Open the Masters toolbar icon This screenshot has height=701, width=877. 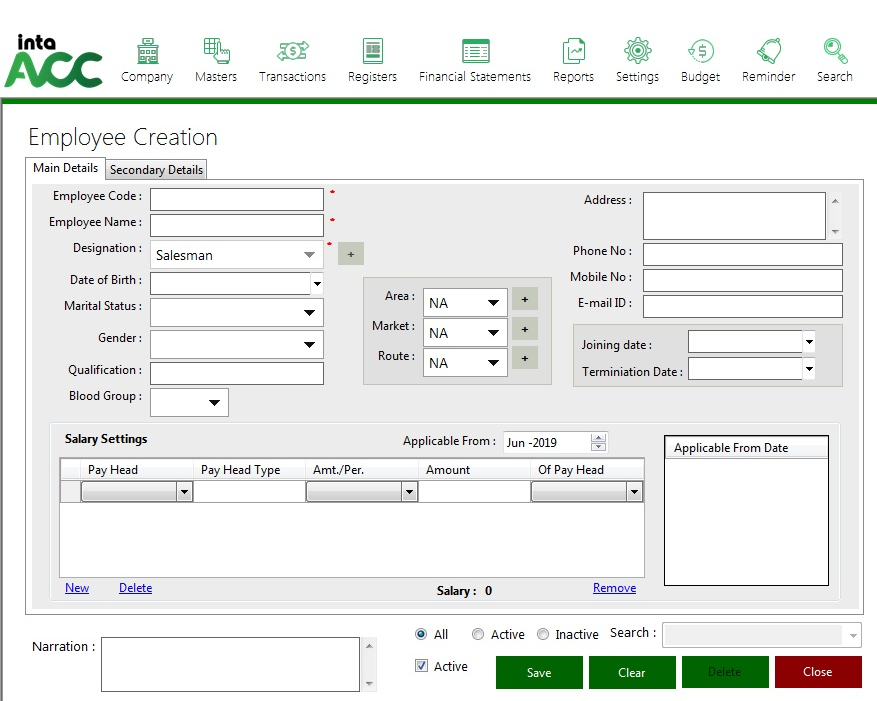216,60
